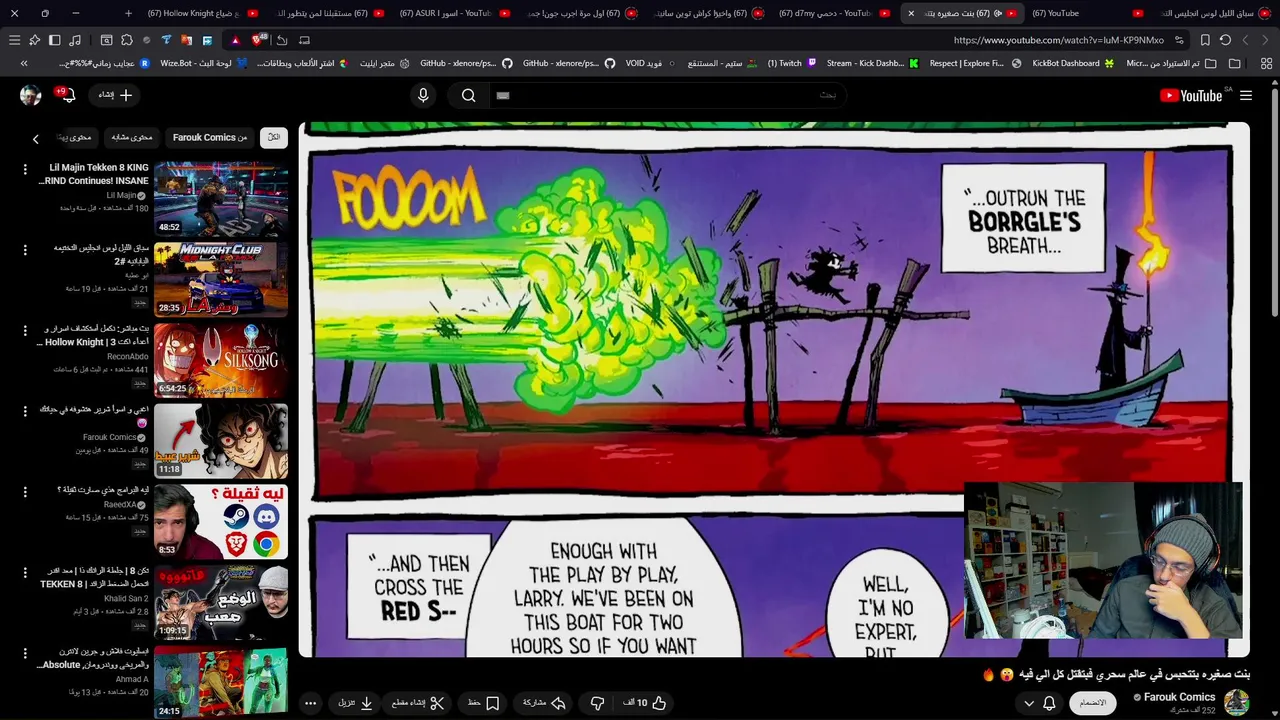Click the 'حفظ' save button

[484, 703]
